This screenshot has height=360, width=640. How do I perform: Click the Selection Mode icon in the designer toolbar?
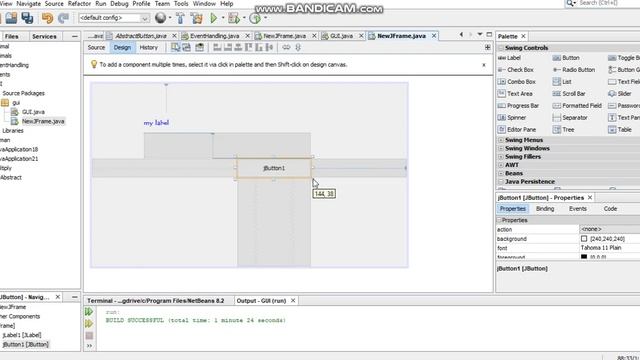176,47
